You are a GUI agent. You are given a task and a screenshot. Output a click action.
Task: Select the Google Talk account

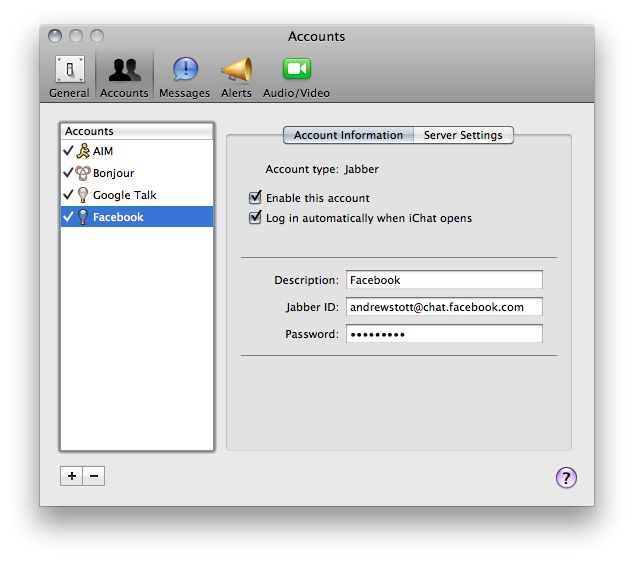point(124,195)
